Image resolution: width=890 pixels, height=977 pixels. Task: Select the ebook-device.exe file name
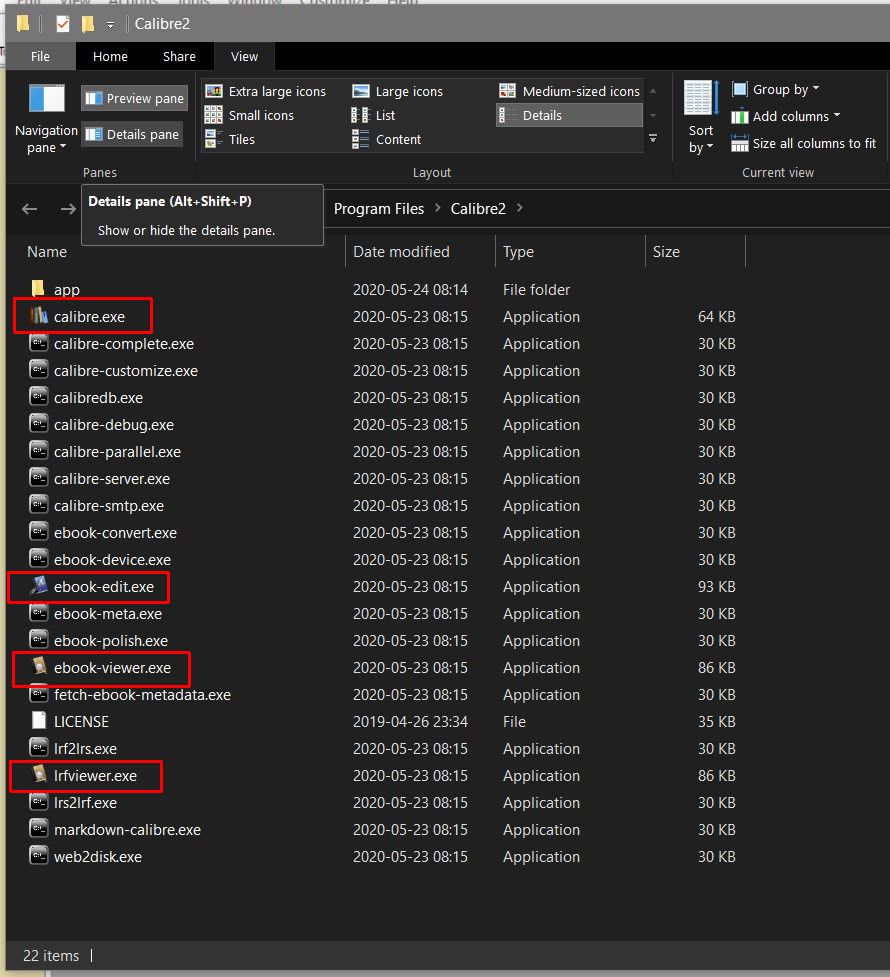click(x=112, y=560)
